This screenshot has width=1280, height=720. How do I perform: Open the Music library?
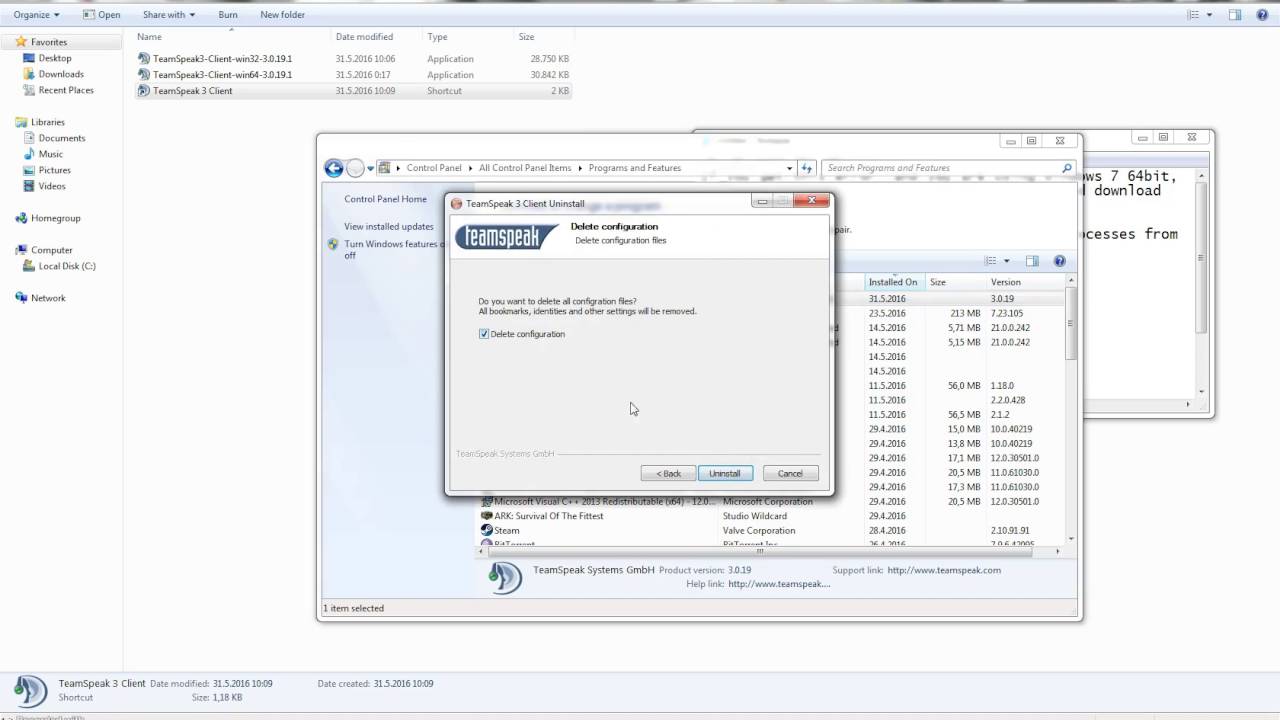click(51, 154)
